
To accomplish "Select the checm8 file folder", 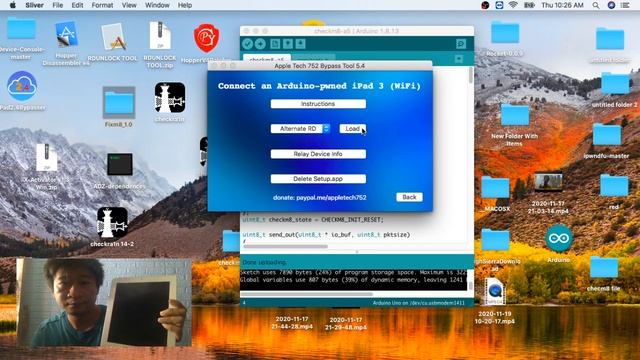I will (x=604, y=267).
